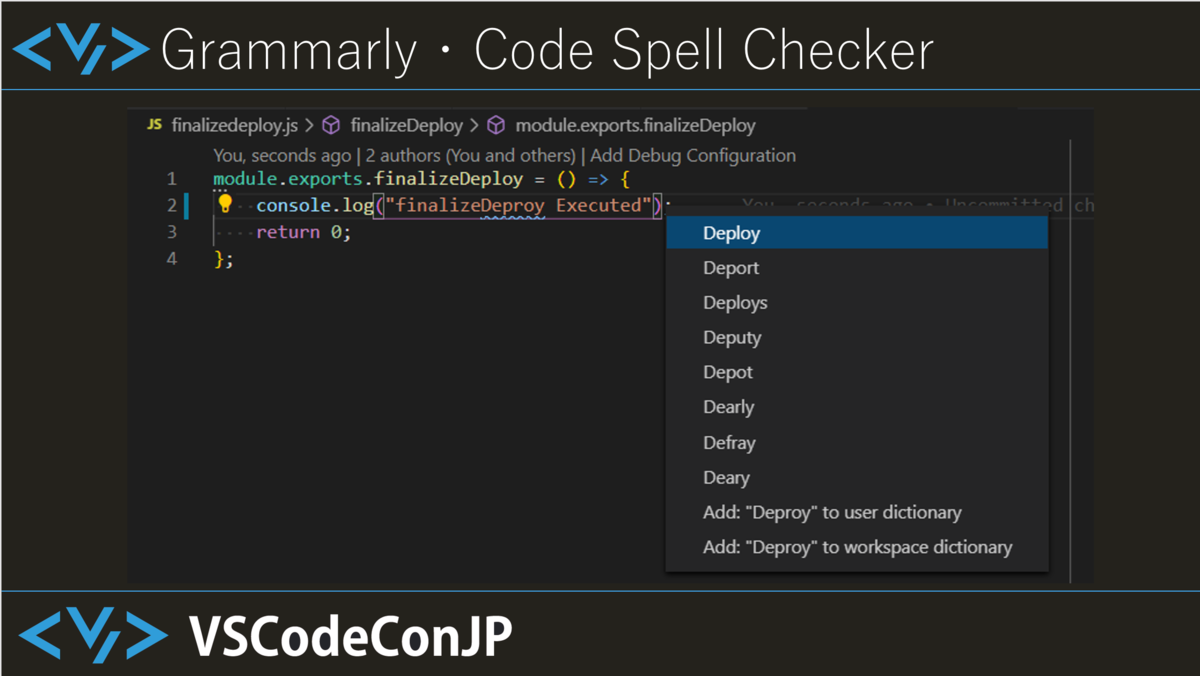Click finalizeDeploy cube symbol icon in breadcrumb

pos(331,125)
